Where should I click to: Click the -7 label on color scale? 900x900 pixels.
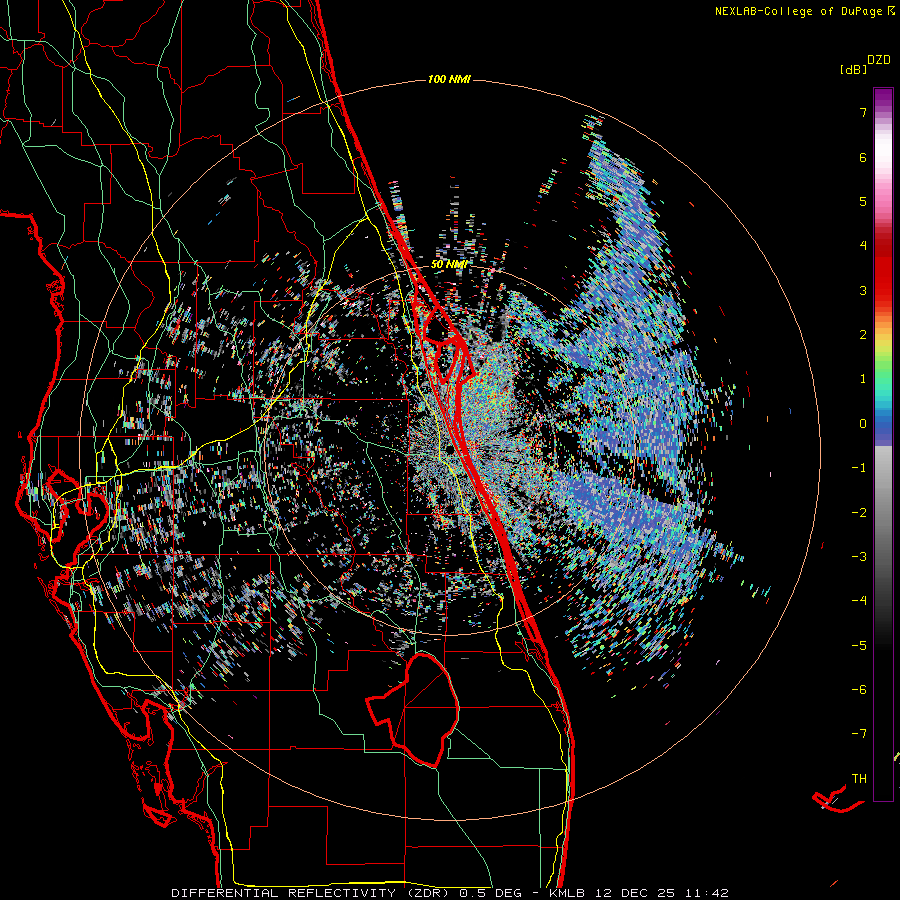tap(859, 734)
